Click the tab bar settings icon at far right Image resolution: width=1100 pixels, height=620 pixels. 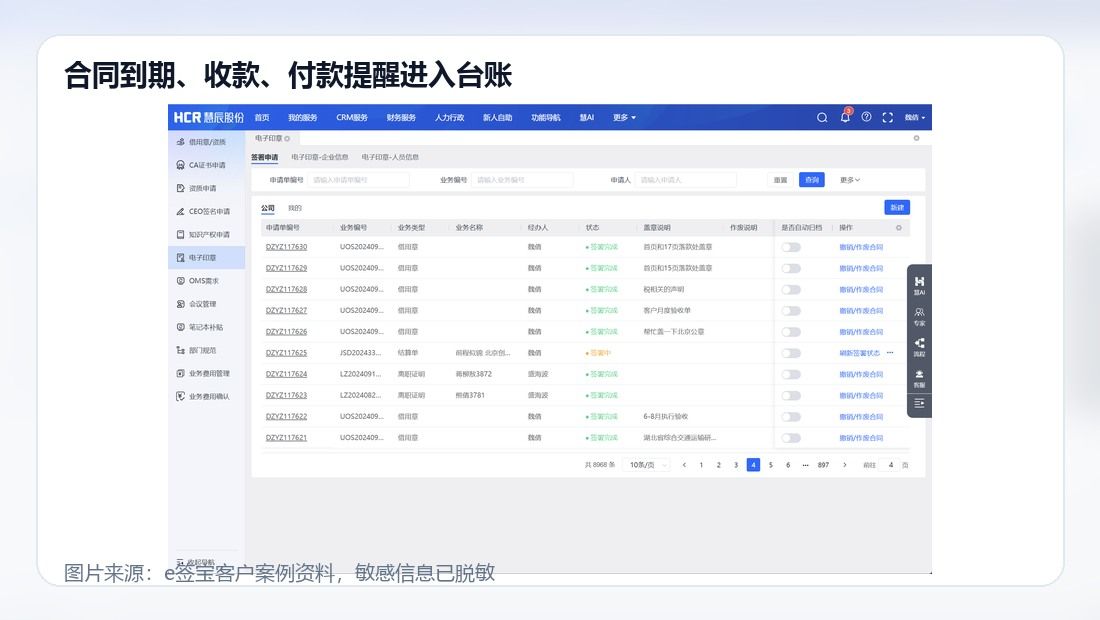point(916,138)
